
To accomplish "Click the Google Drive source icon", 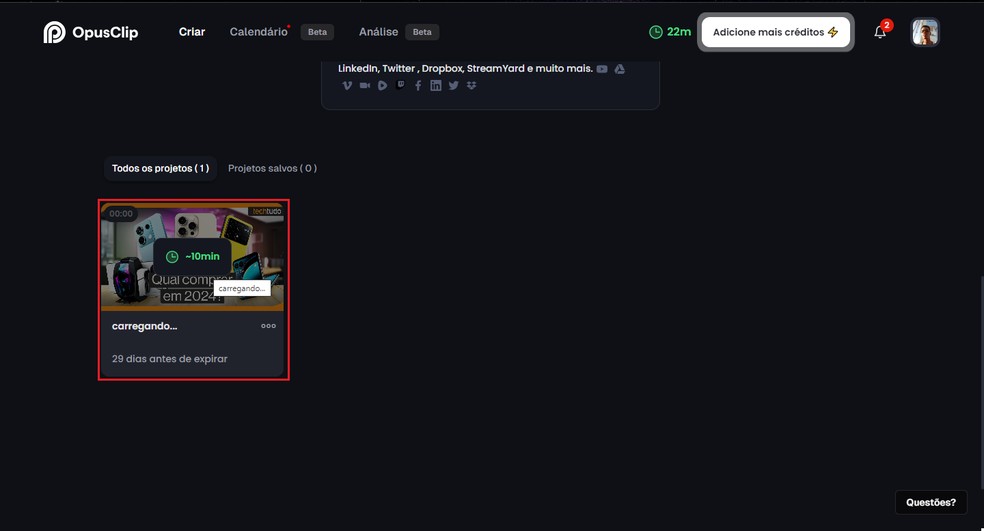I will pyautogui.click(x=619, y=69).
